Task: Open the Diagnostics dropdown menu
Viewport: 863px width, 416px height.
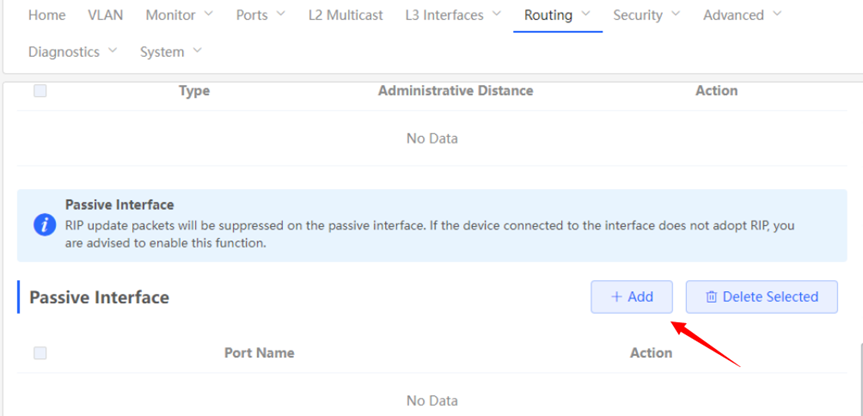Action: (x=111, y=51)
